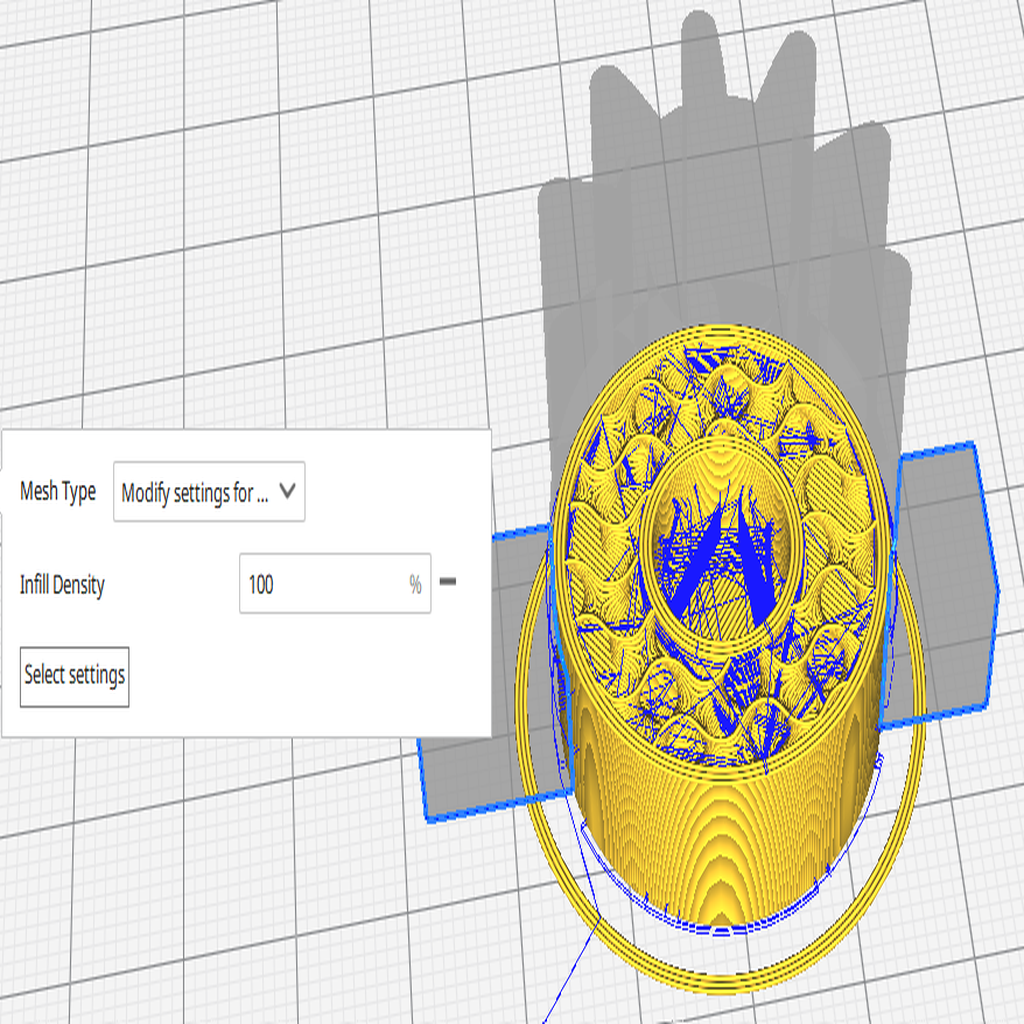Click empty build plate grid at top left
This screenshot has width=1024, height=1024.
150,150
